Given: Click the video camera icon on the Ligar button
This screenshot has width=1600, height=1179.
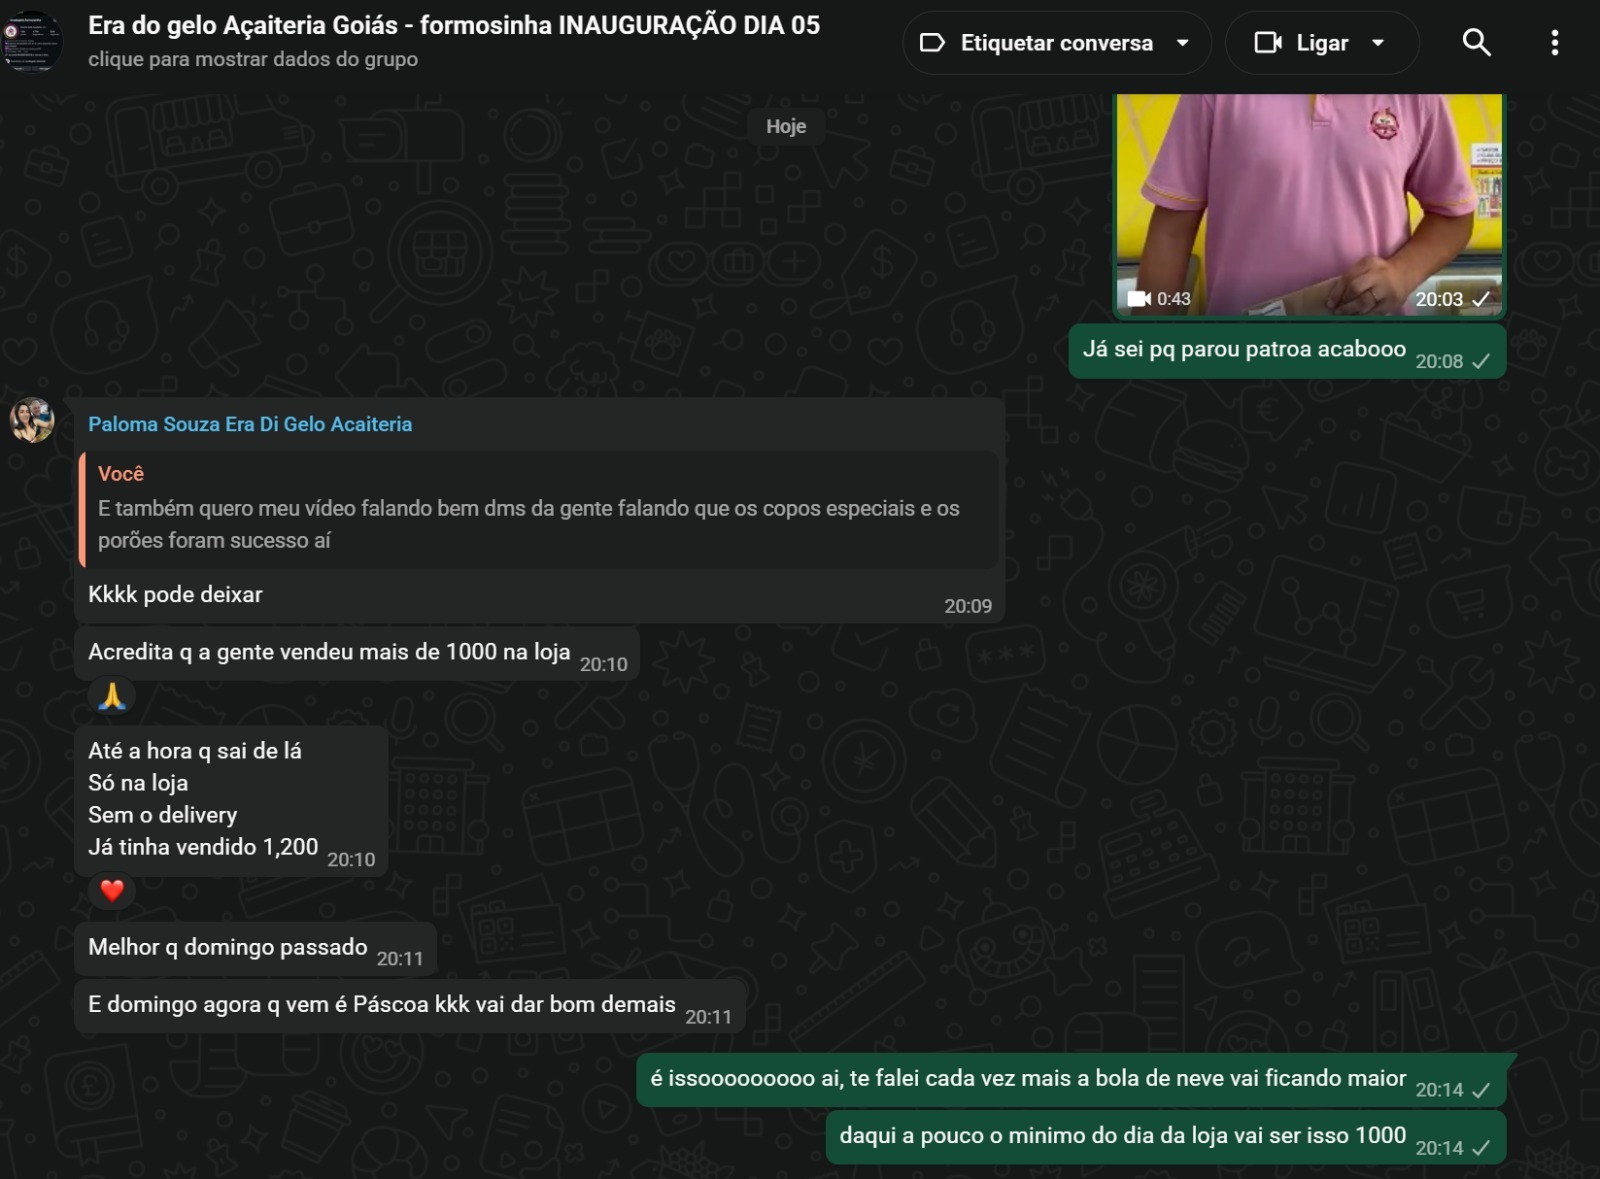Looking at the screenshot, I should [1268, 42].
